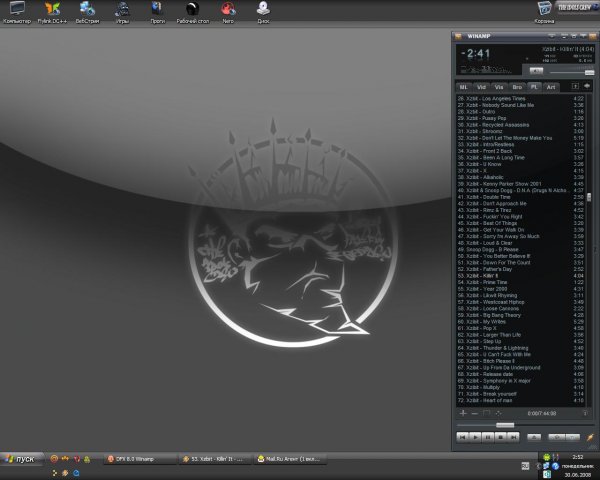Click the pause button in Winamp
Image resolution: width=600 pixels, height=480 pixels.
tap(488, 437)
